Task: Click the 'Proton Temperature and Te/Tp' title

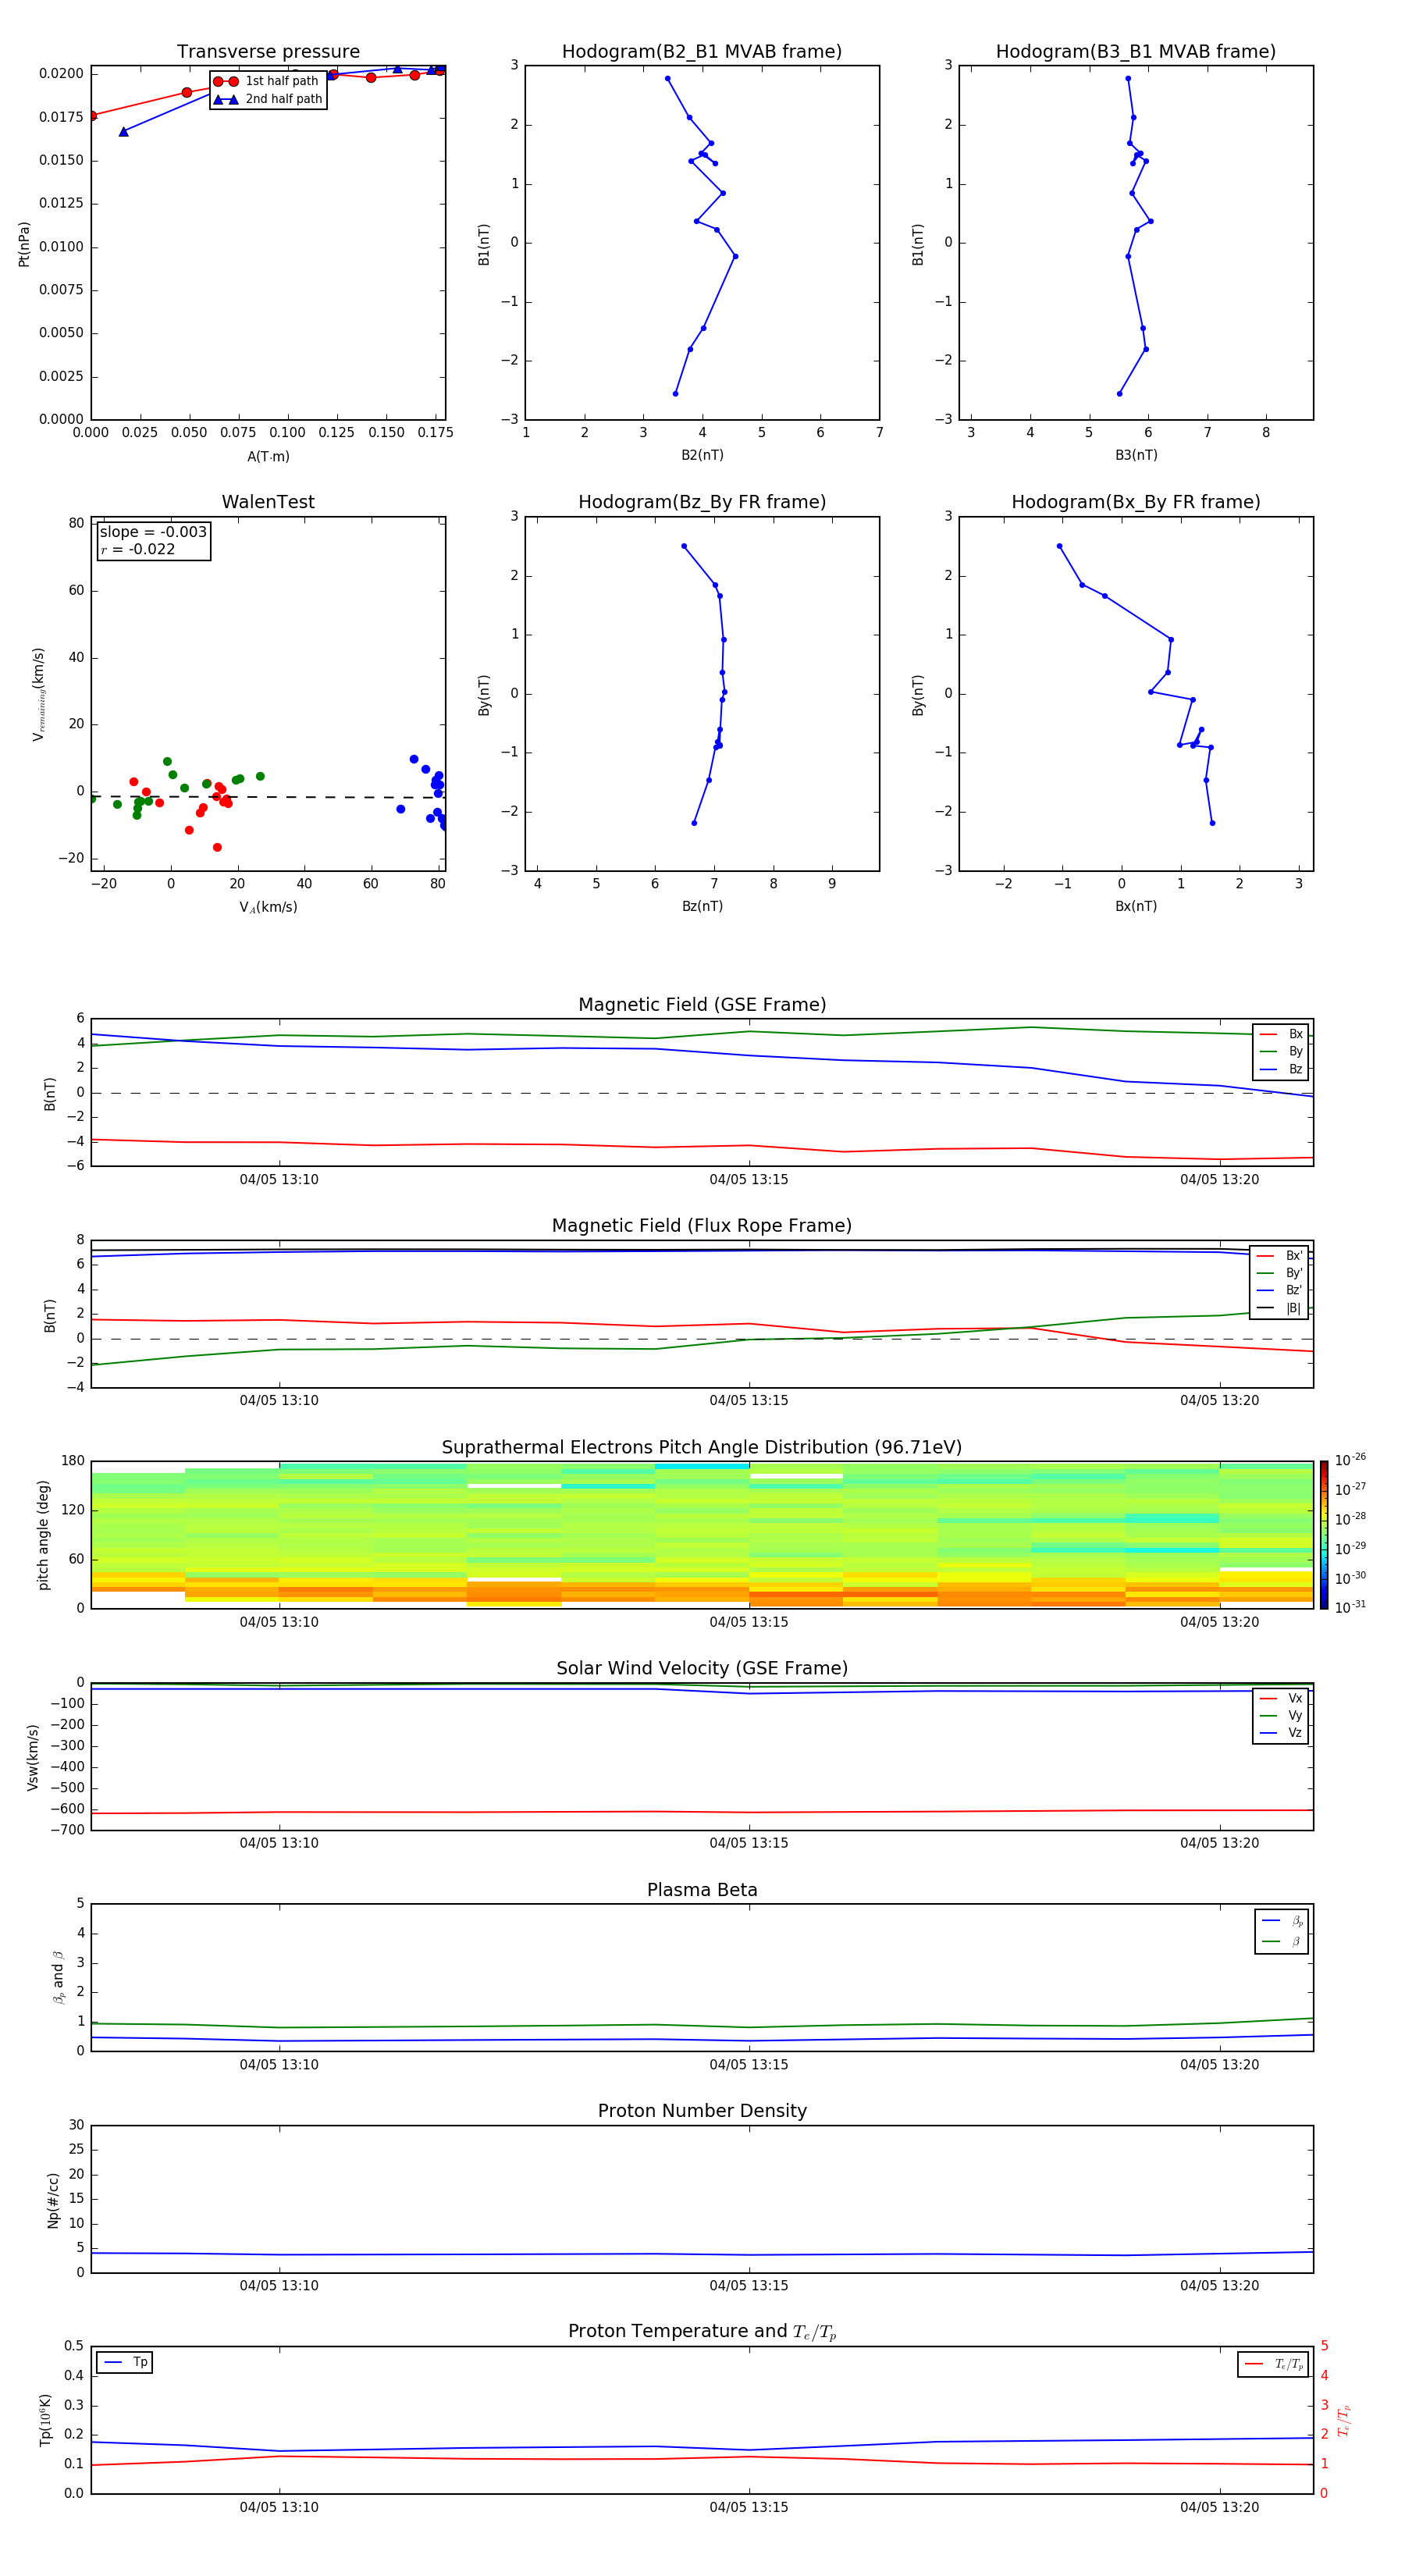Action: [x=702, y=2332]
